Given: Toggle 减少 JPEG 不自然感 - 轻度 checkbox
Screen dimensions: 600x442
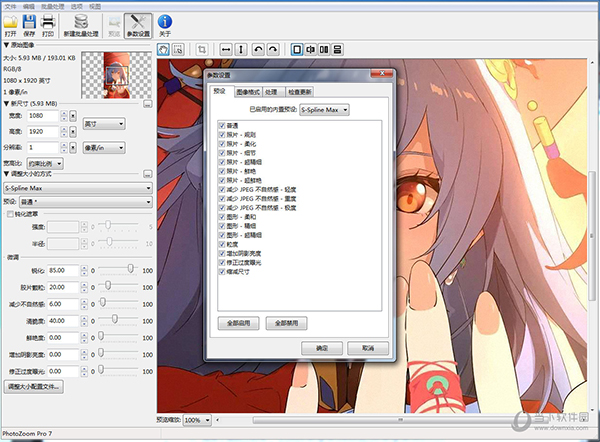Looking at the screenshot, I should pos(222,189).
